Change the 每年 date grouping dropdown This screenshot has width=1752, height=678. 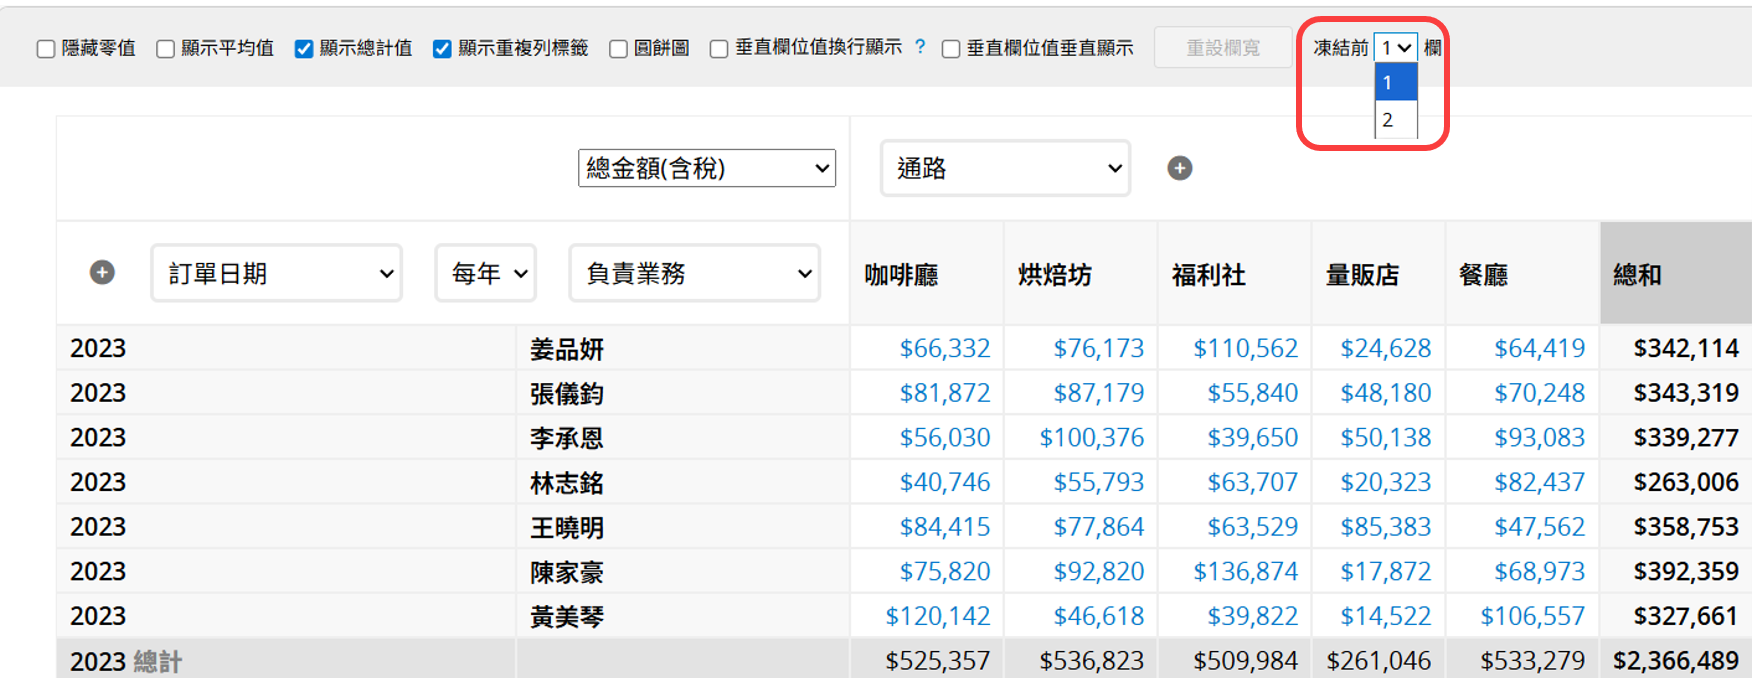(486, 273)
